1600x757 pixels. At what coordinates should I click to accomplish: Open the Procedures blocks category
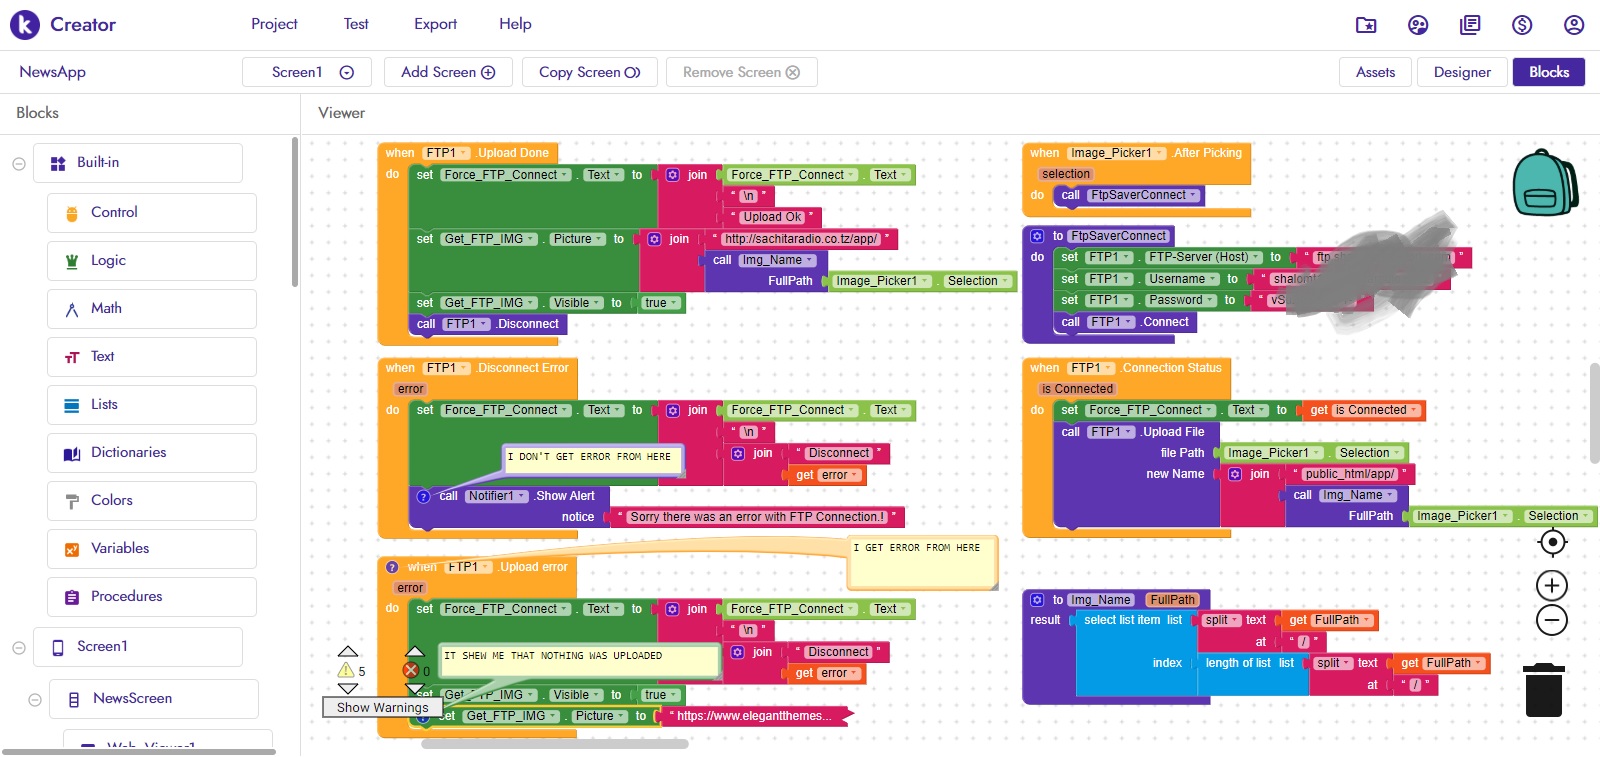click(152, 597)
